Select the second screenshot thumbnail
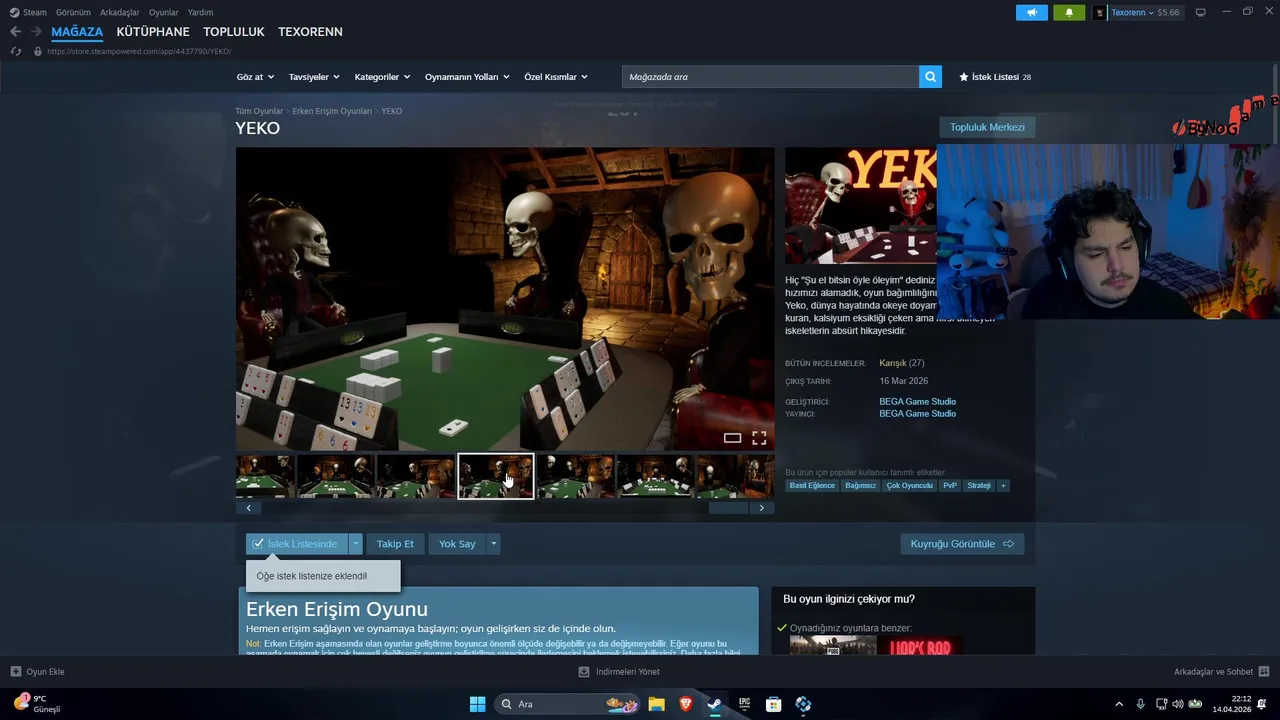This screenshot has height=720, width=1280. pyautogui.click(x=336, y=476)
